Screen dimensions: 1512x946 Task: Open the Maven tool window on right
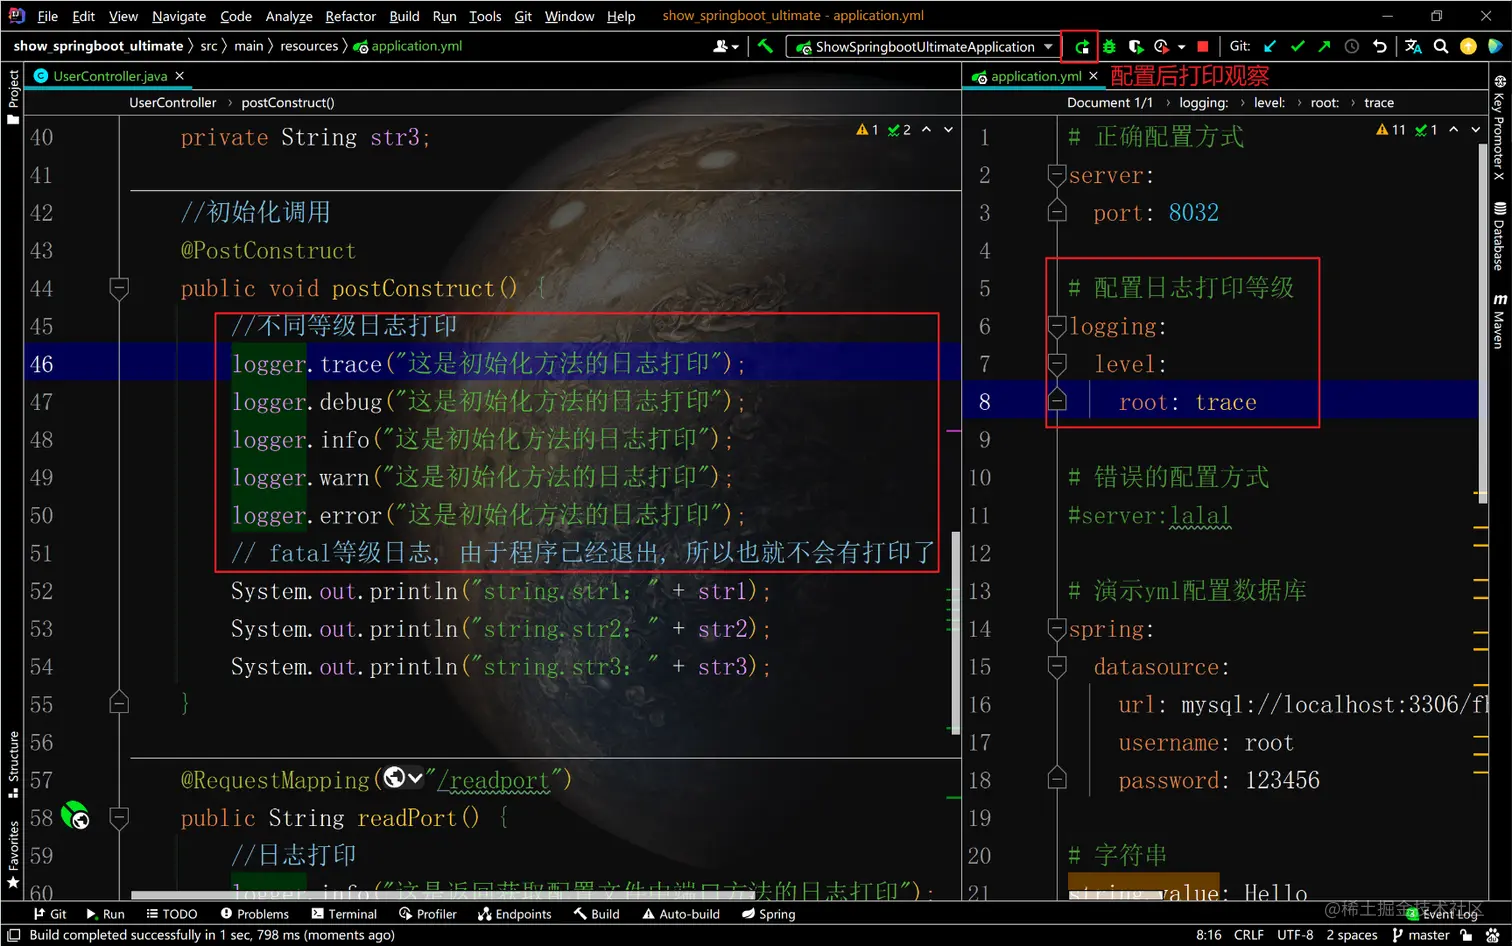[1499, 321]
